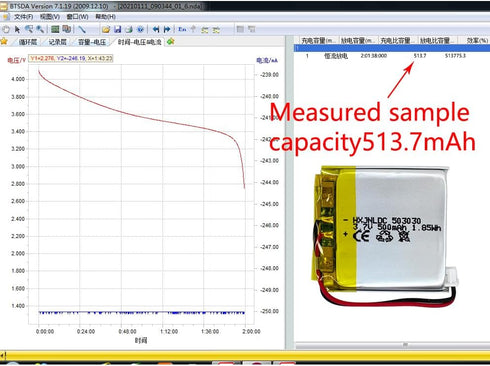Go to previous with left arrow

point(156,29)
